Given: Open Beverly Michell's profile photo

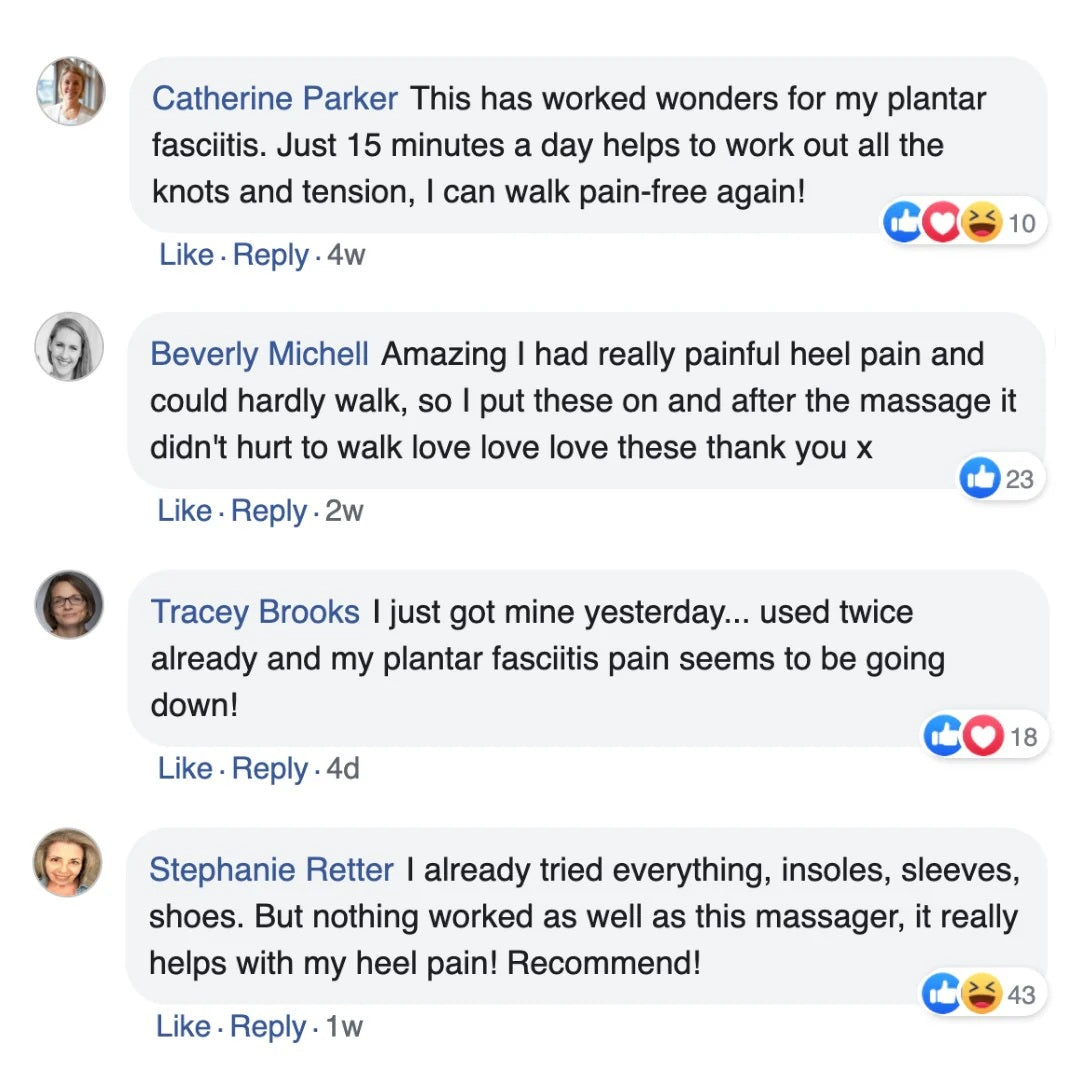Looking at the screenshot, I should click(x=69, y=347).
